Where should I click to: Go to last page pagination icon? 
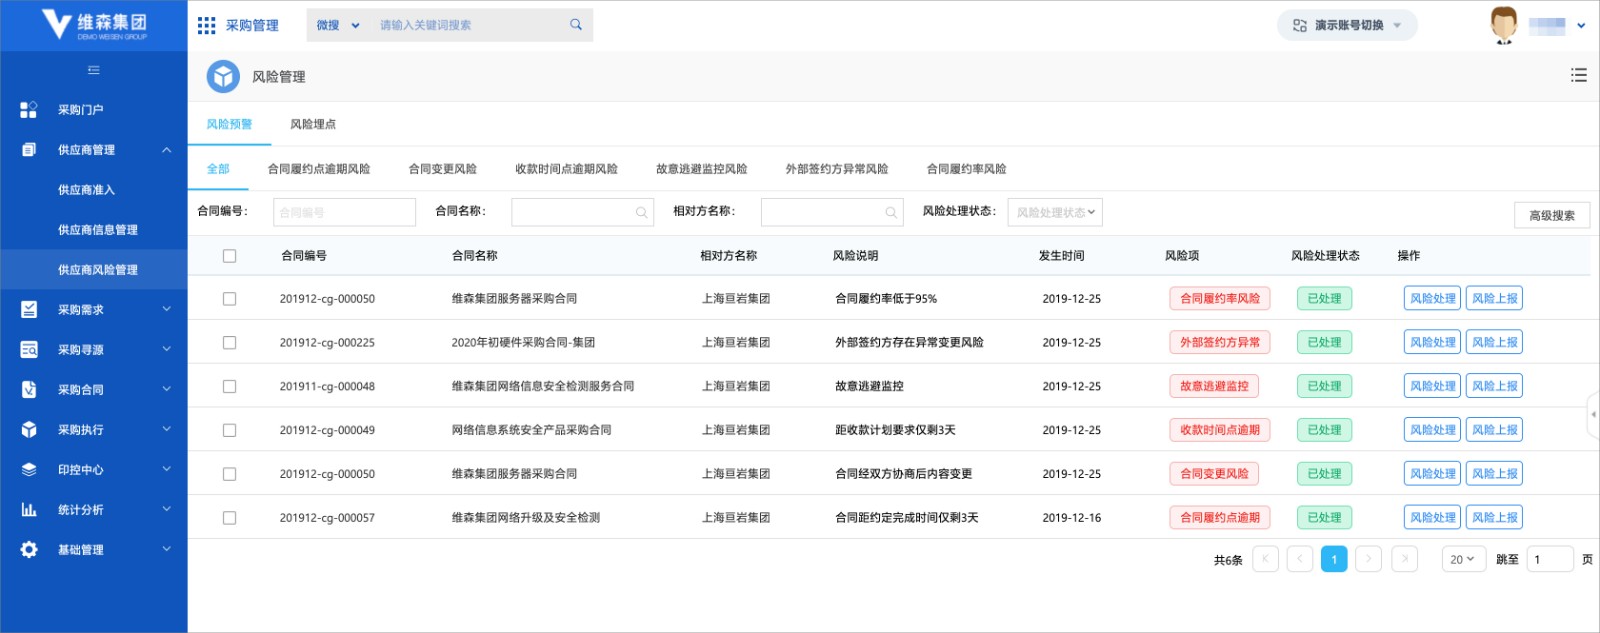(x=1404, y=559)
